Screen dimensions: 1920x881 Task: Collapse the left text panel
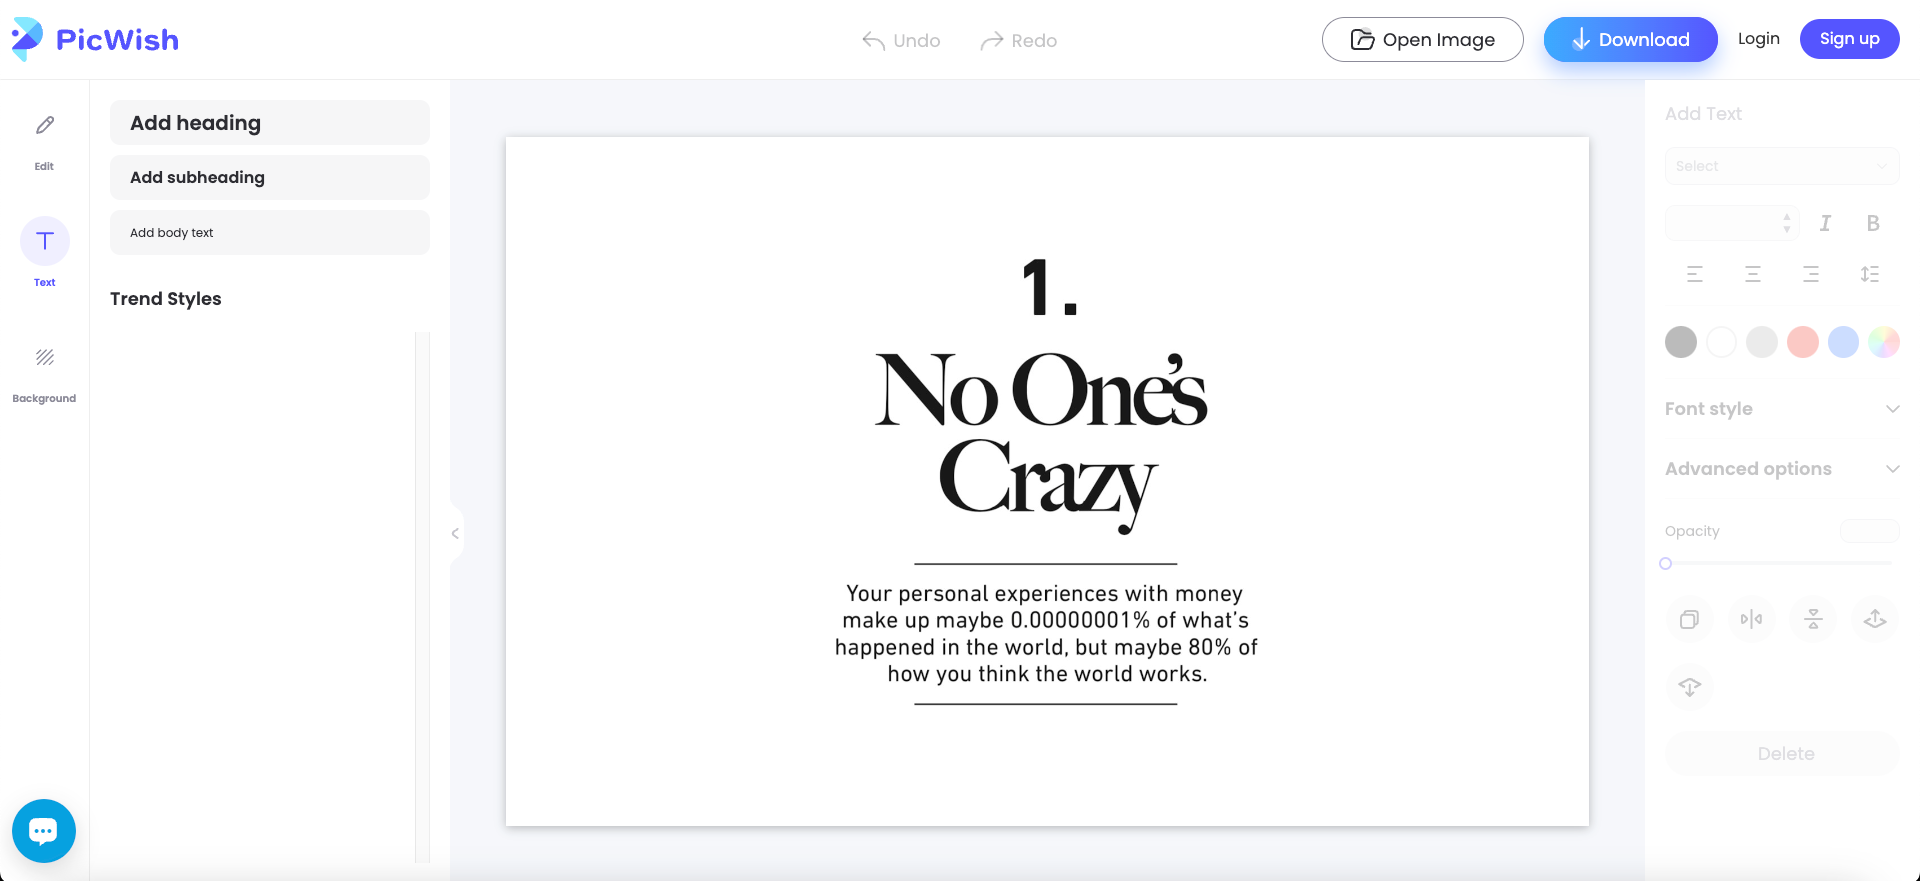coord(455,533)
